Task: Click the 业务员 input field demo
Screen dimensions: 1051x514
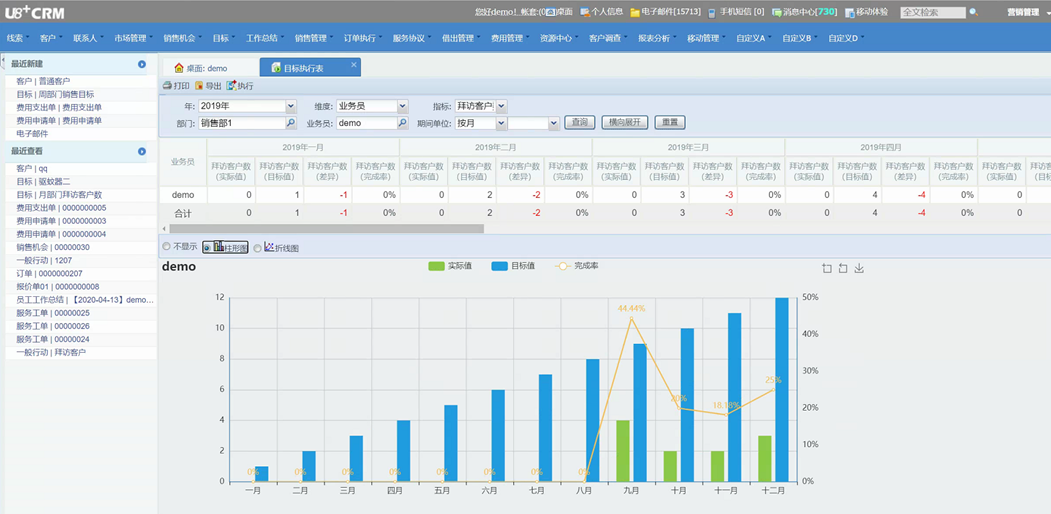Action: [367, 123]
